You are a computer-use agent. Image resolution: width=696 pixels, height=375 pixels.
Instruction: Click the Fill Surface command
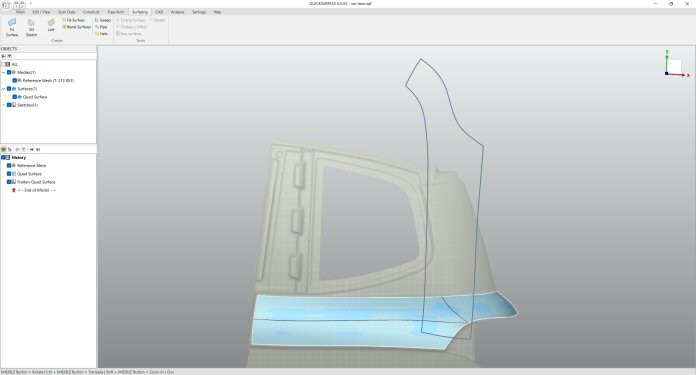click(x=73, y=20)
